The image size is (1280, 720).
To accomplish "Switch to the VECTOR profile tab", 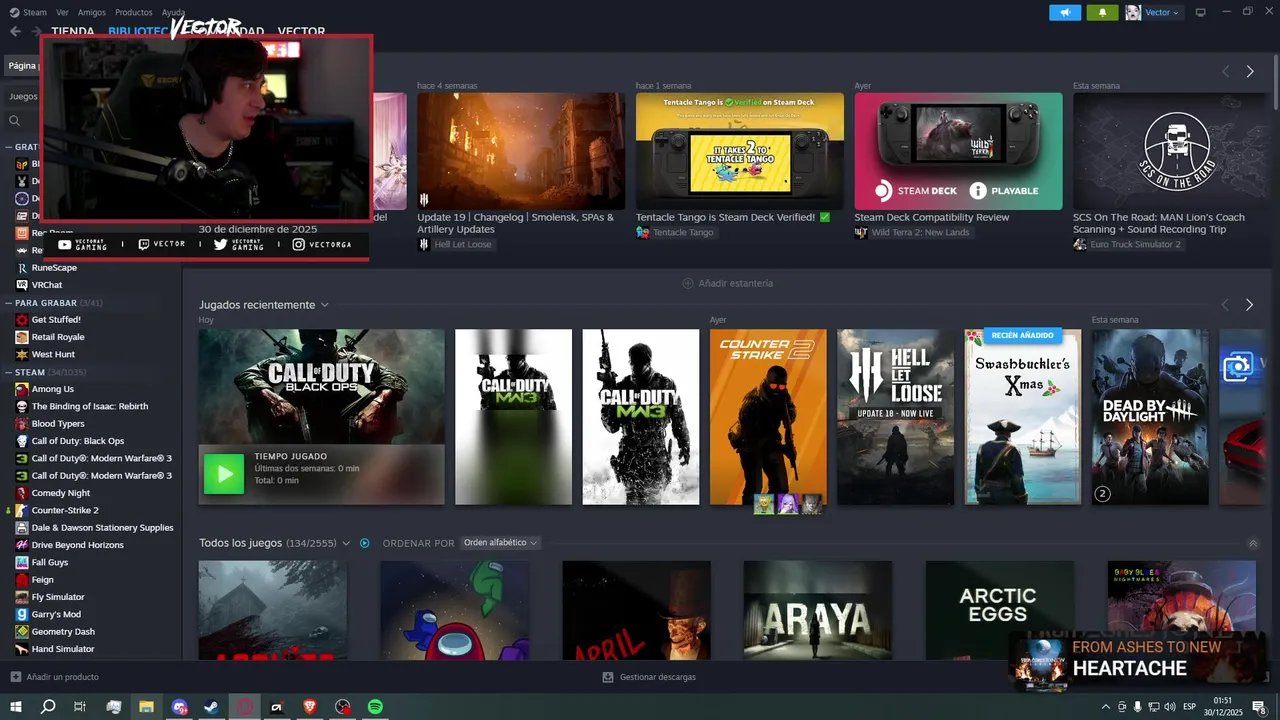I will point(301,31).
